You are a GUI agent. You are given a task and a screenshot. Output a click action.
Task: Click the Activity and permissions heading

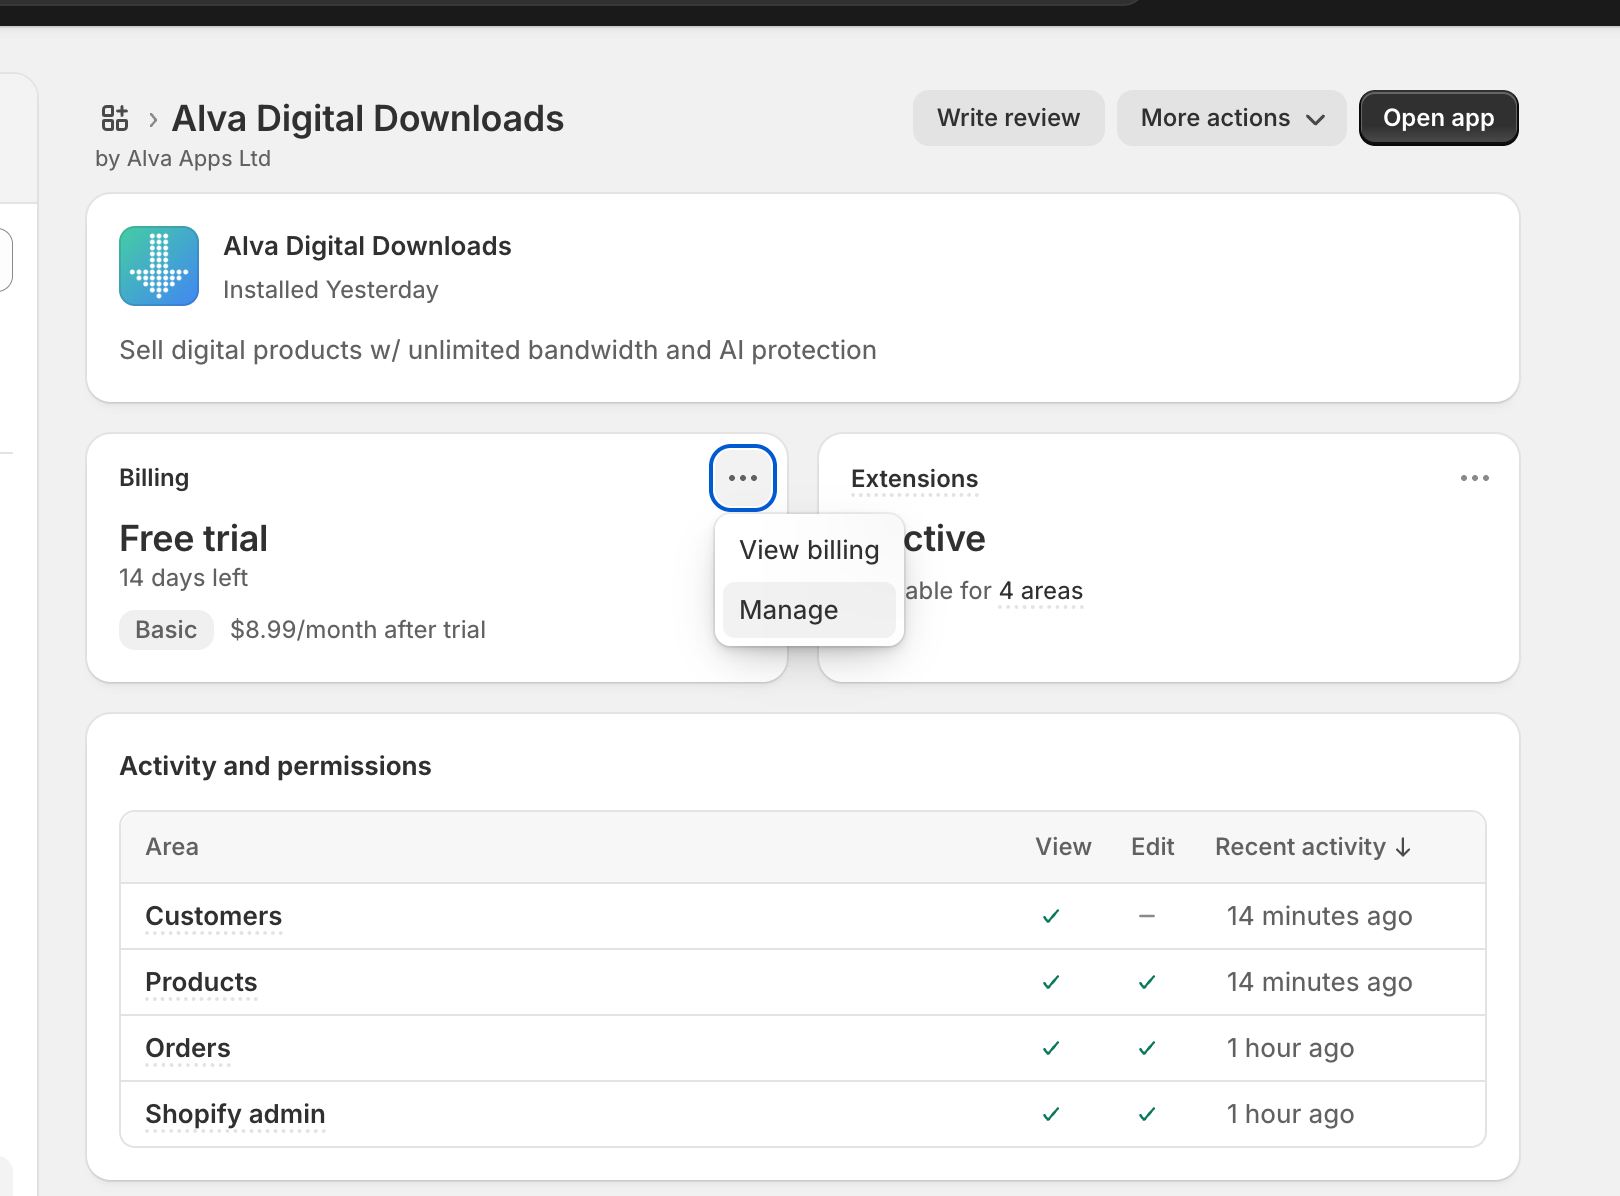[275, 766]
